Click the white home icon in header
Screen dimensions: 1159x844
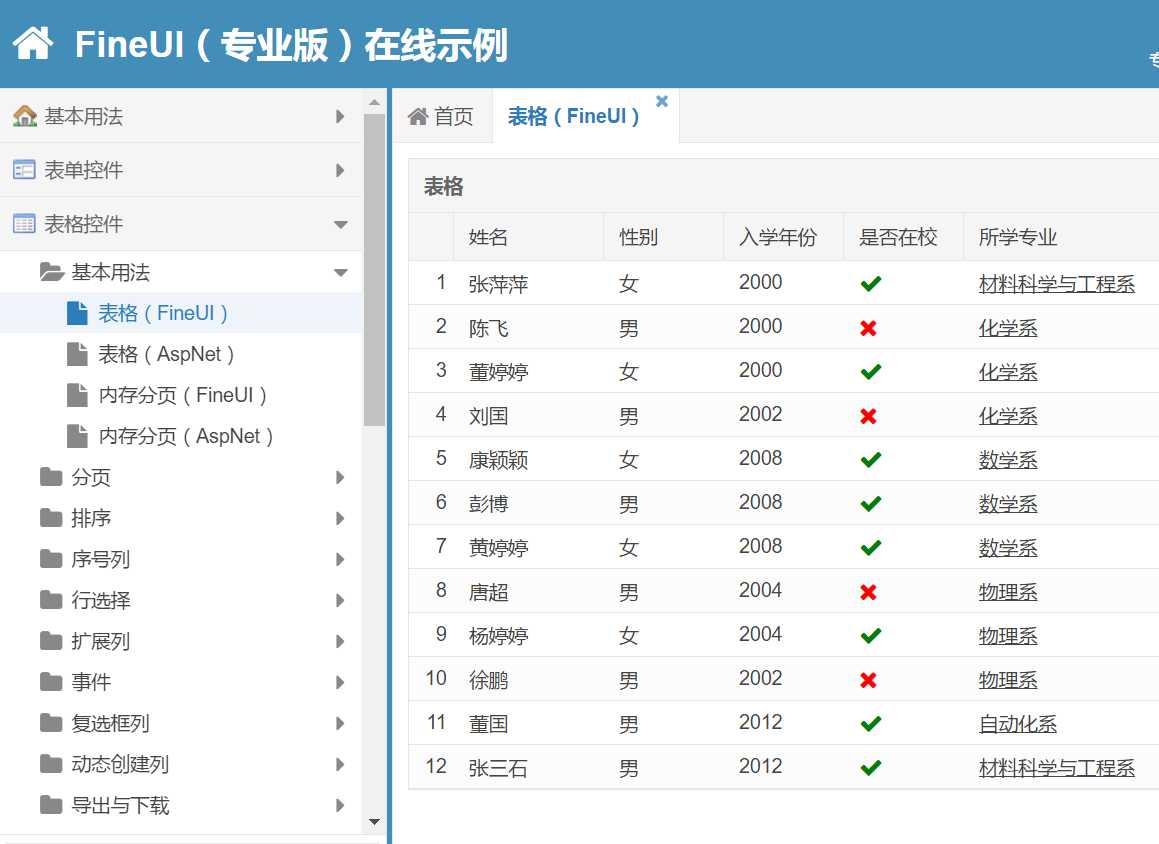[x=33, y=43]
